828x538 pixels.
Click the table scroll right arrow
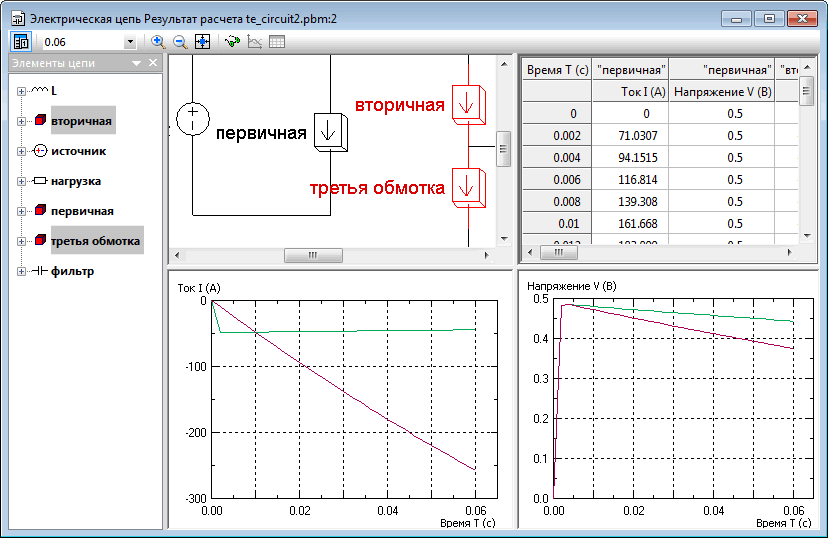[x=790, y=252]
